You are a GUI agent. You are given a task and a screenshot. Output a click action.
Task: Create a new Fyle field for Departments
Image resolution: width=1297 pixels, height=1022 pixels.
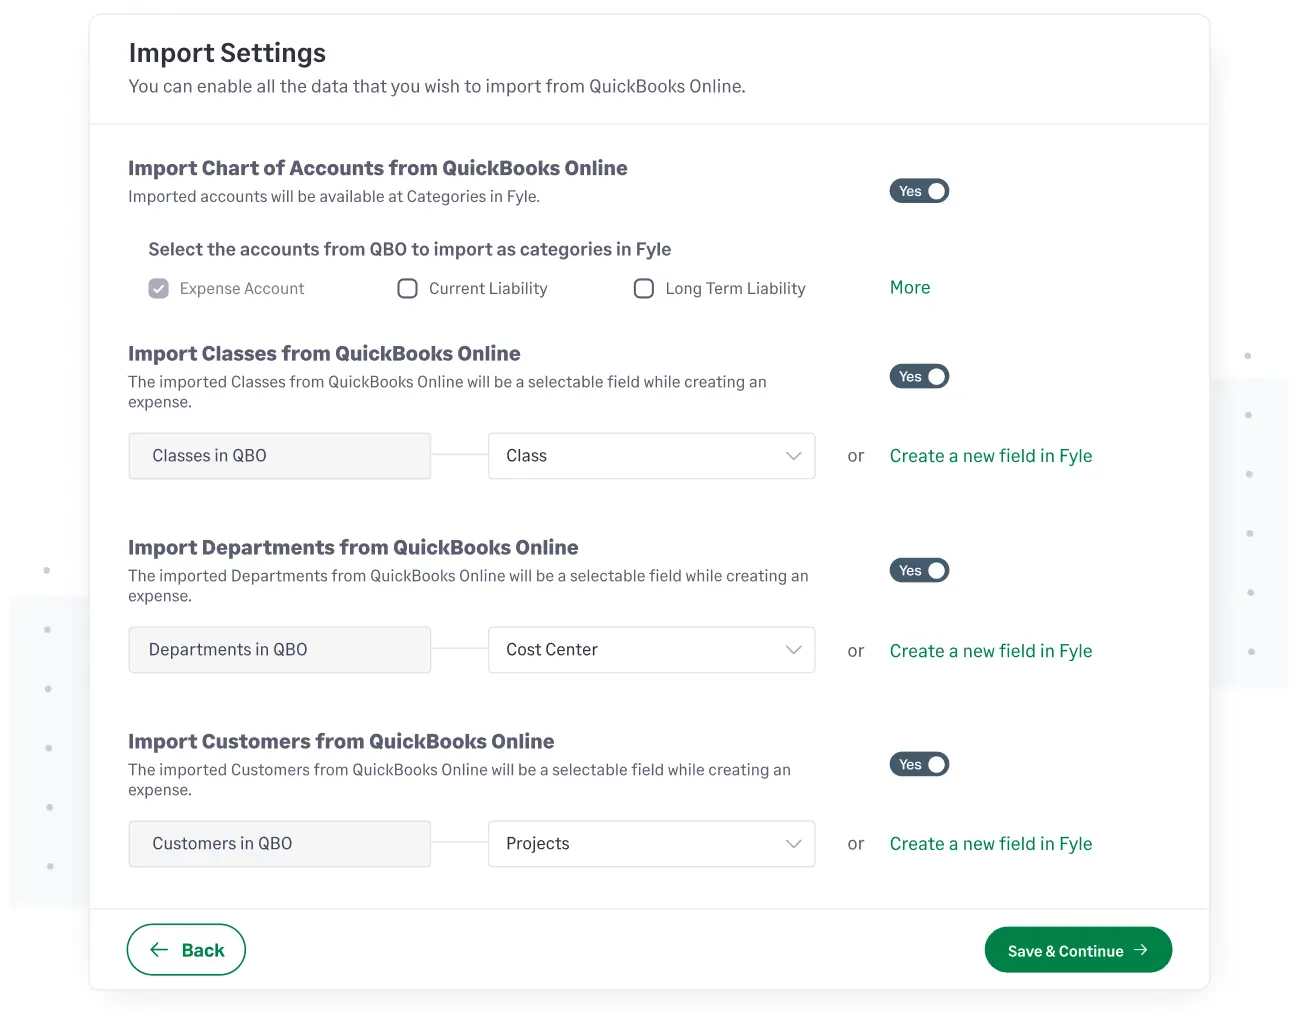(x=990, y=651)
